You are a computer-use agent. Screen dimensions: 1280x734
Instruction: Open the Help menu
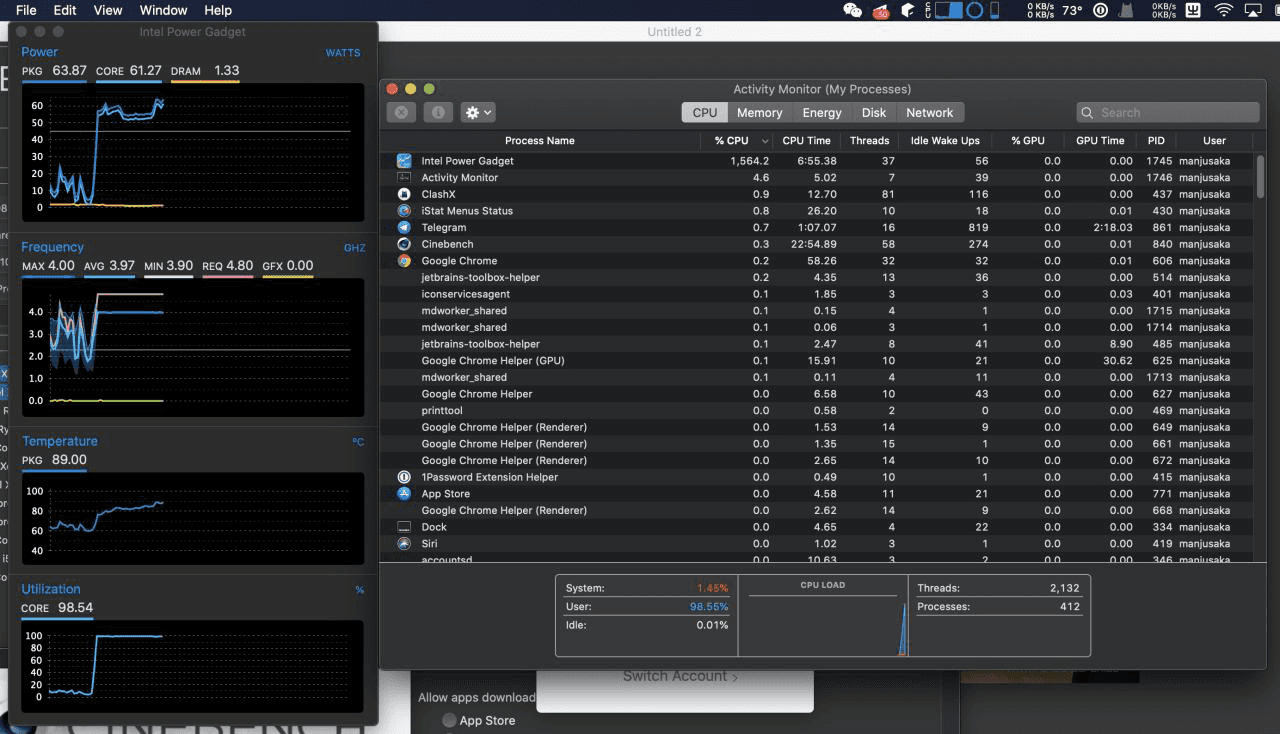(218, 10)
